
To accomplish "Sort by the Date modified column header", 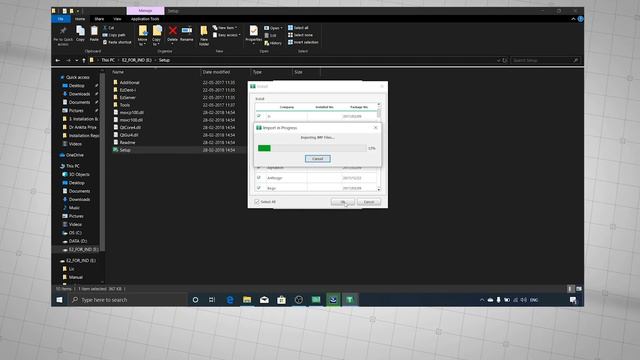I will [216, 72].
